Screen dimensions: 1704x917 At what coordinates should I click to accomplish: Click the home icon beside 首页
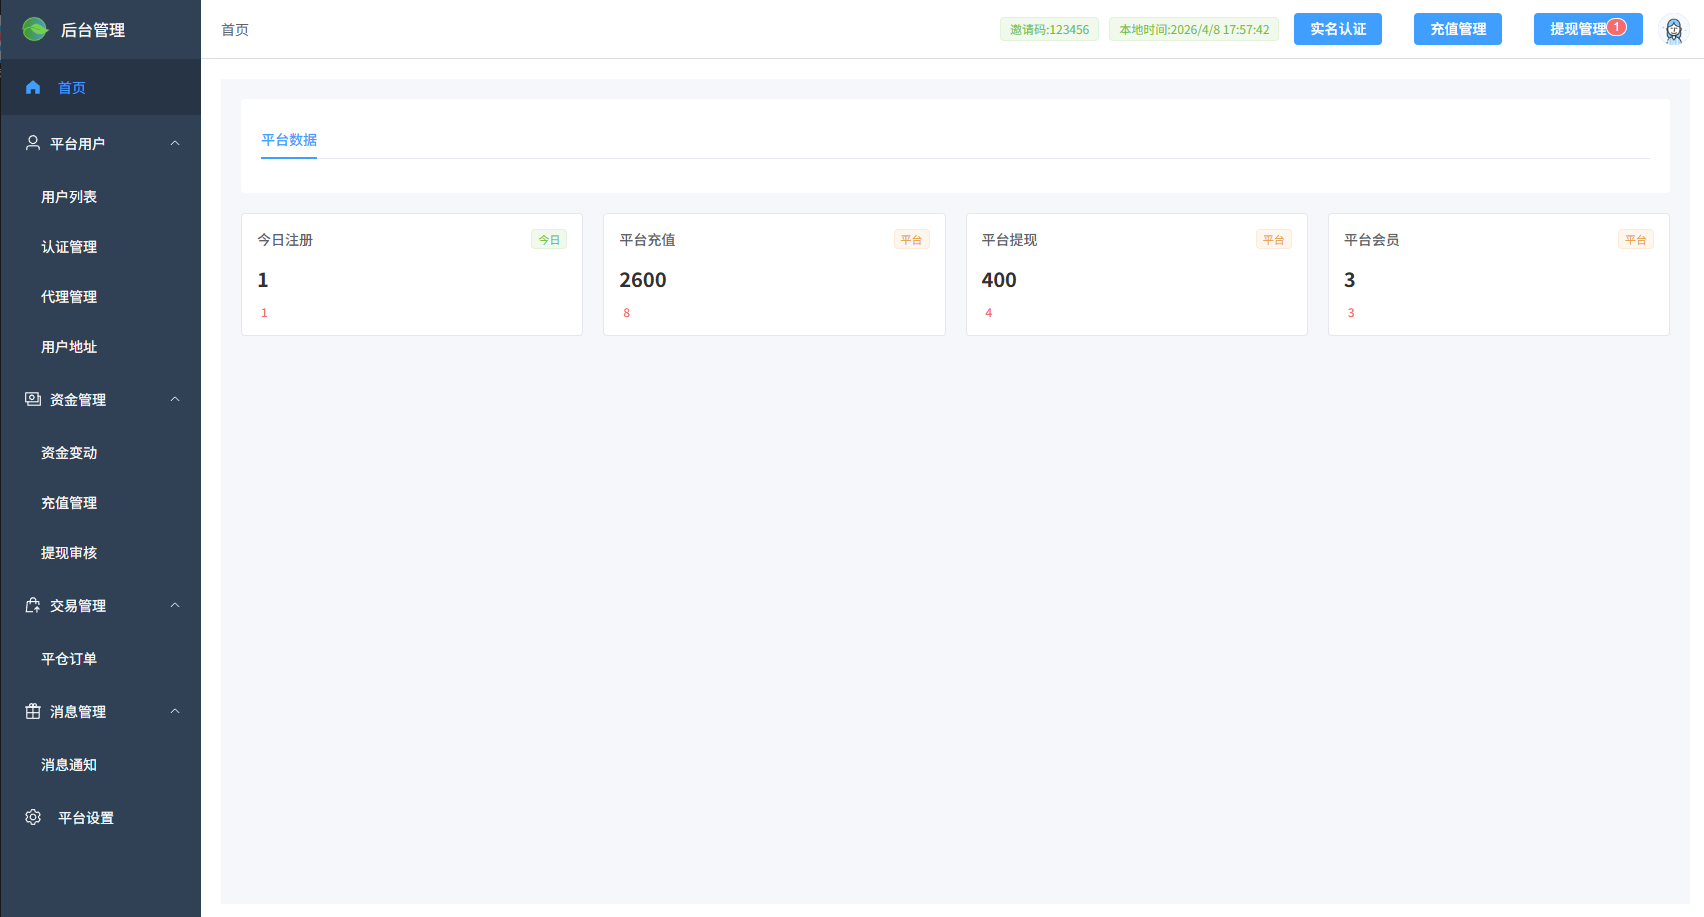[x=33, y=88]
